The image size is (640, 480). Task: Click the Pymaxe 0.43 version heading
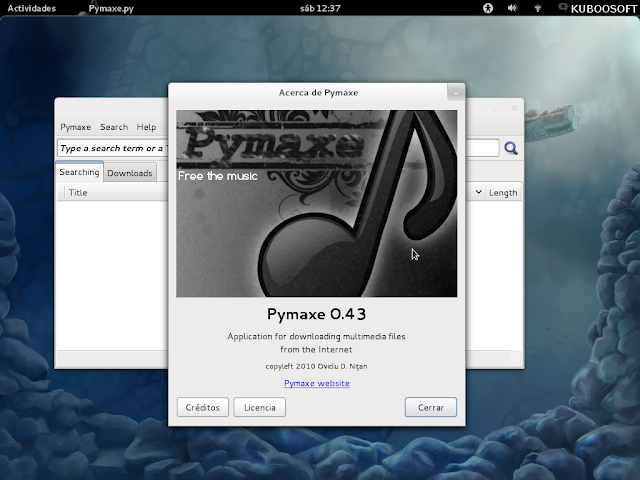(317, 314)
